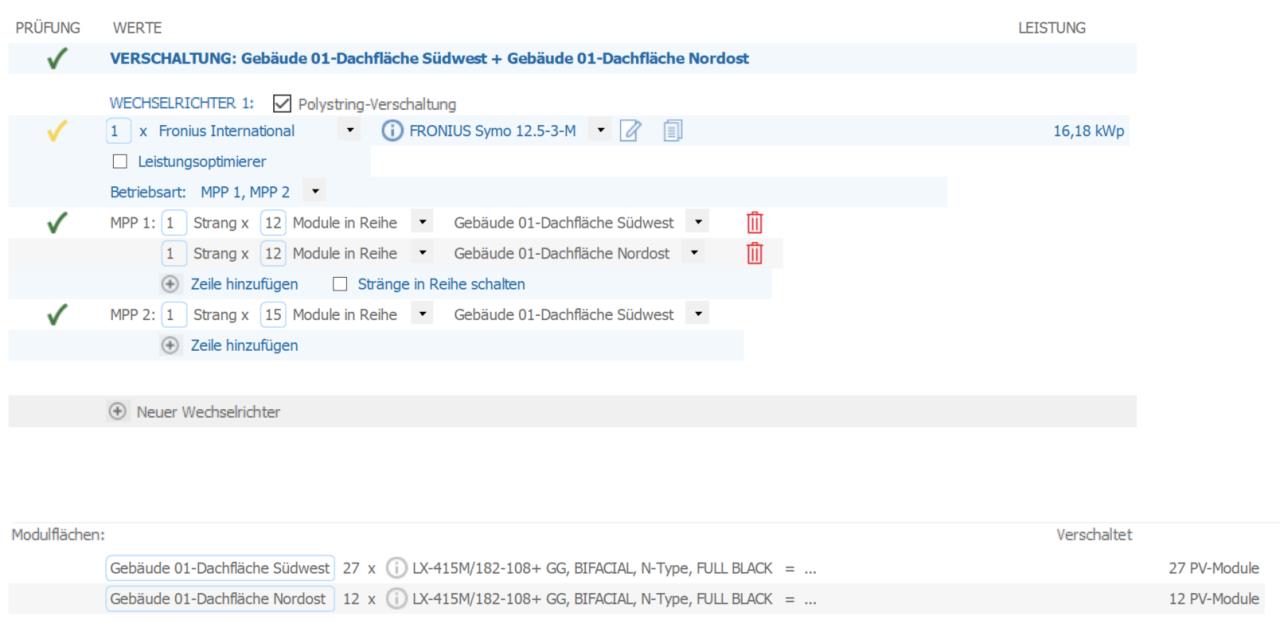Click Gebäude 01-Dachfläche Südwest module area button

point(219,569)
